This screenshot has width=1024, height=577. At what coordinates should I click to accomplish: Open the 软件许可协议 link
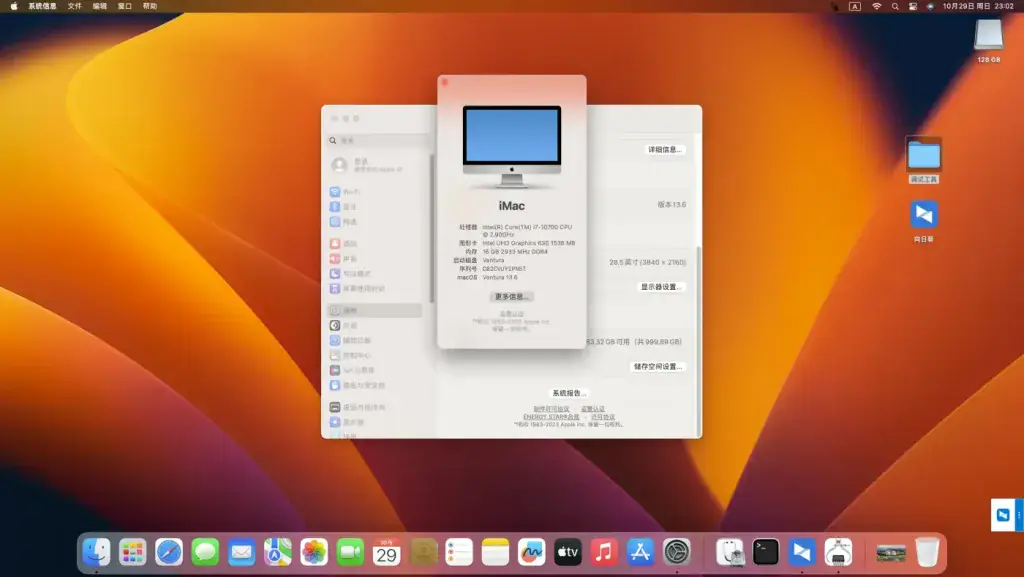(x=551, y=409)
